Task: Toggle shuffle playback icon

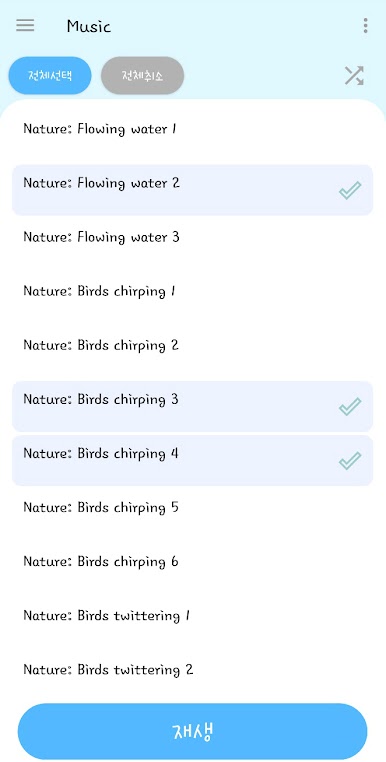Action: pos(354,75)
